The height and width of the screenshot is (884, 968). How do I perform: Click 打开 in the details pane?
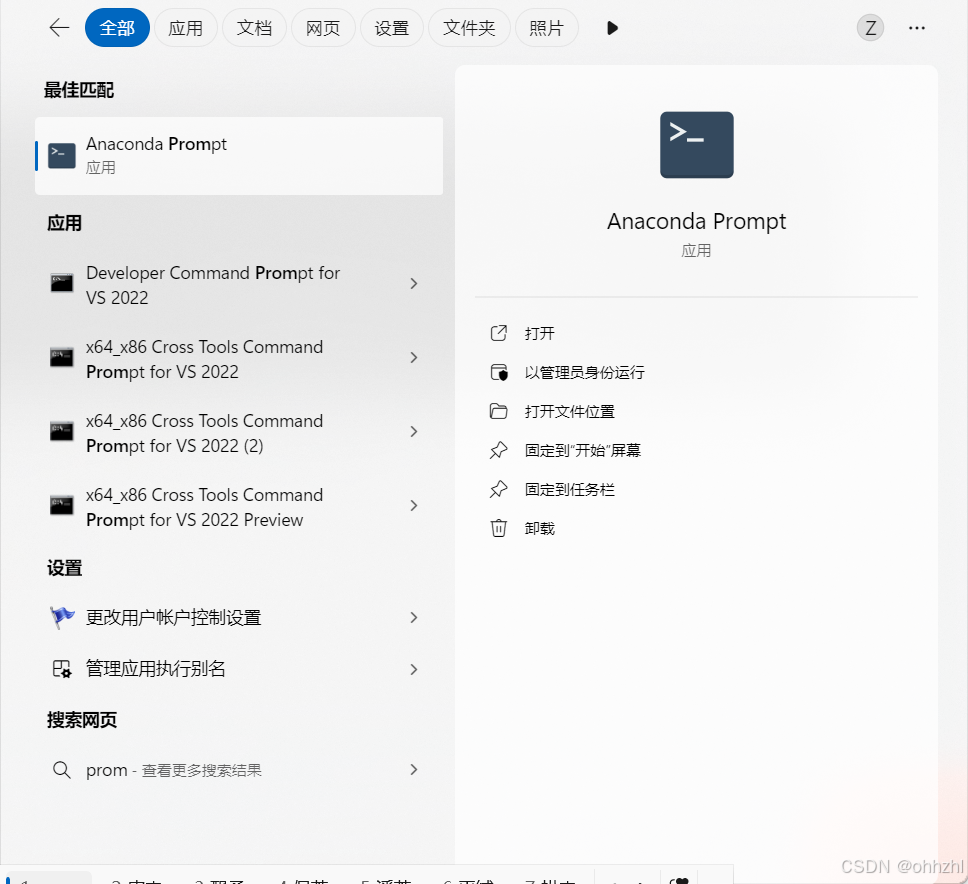click(x=540, y=333)
